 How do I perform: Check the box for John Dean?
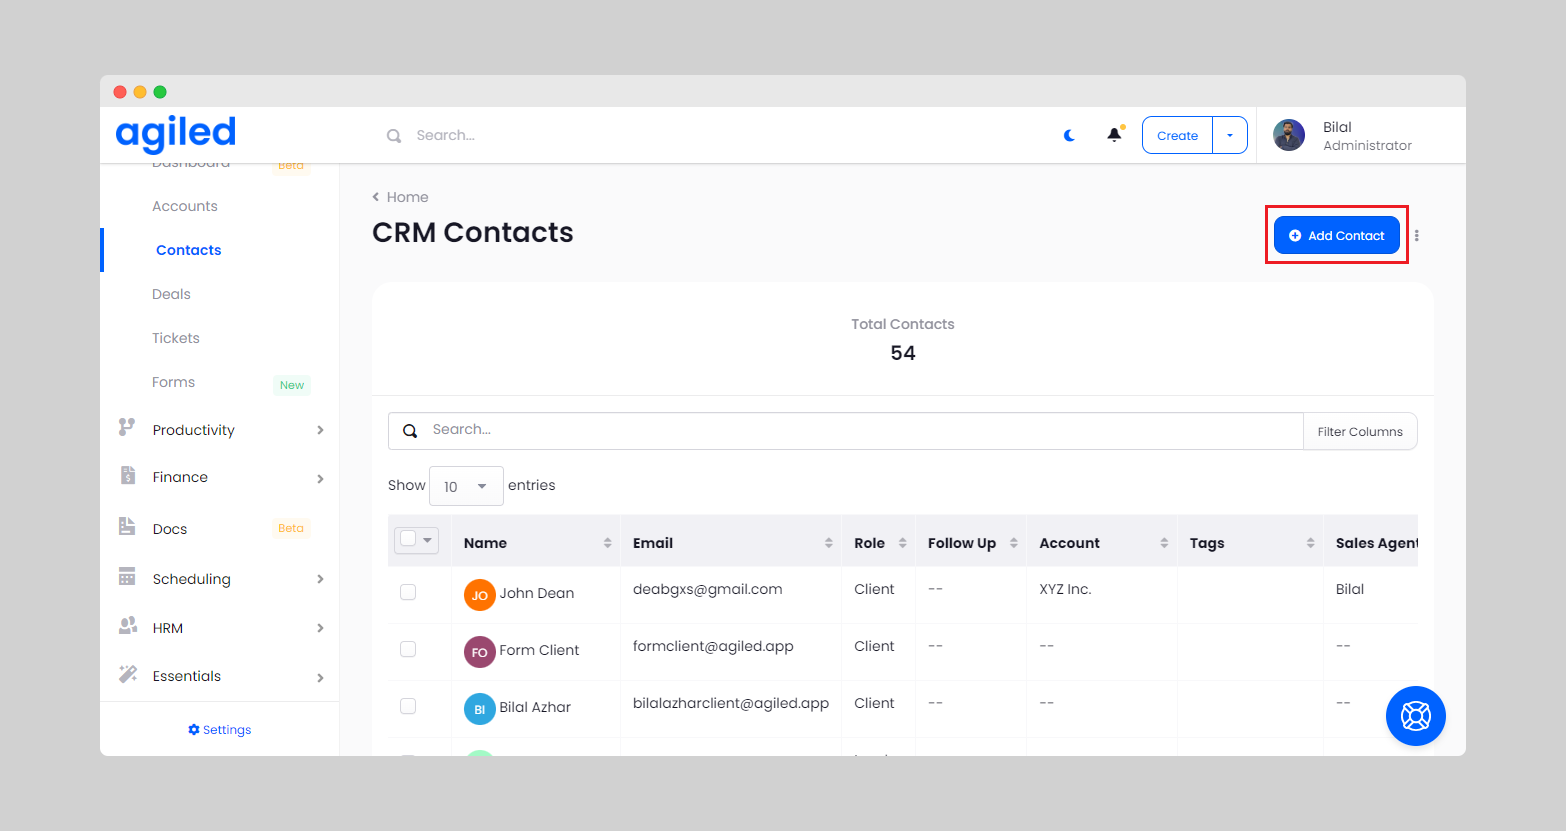click(x=408, y=592)
